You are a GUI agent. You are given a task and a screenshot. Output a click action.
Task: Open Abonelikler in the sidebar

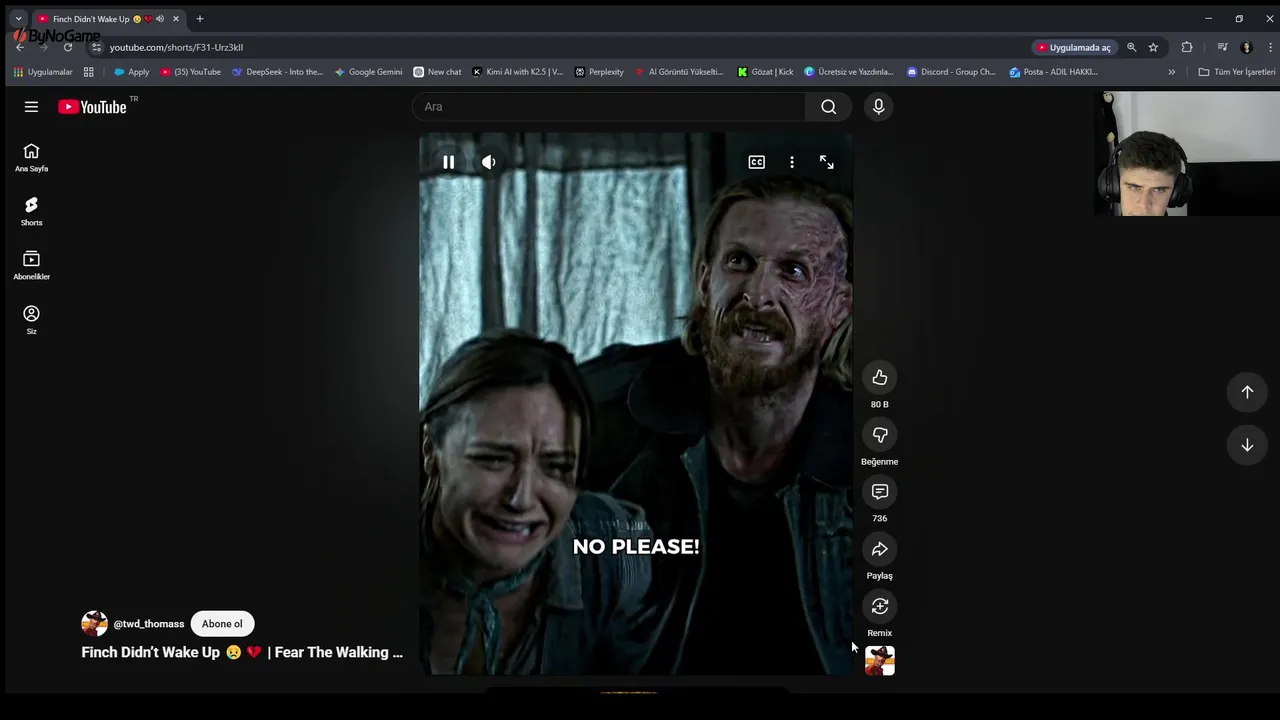click(31, 265)
